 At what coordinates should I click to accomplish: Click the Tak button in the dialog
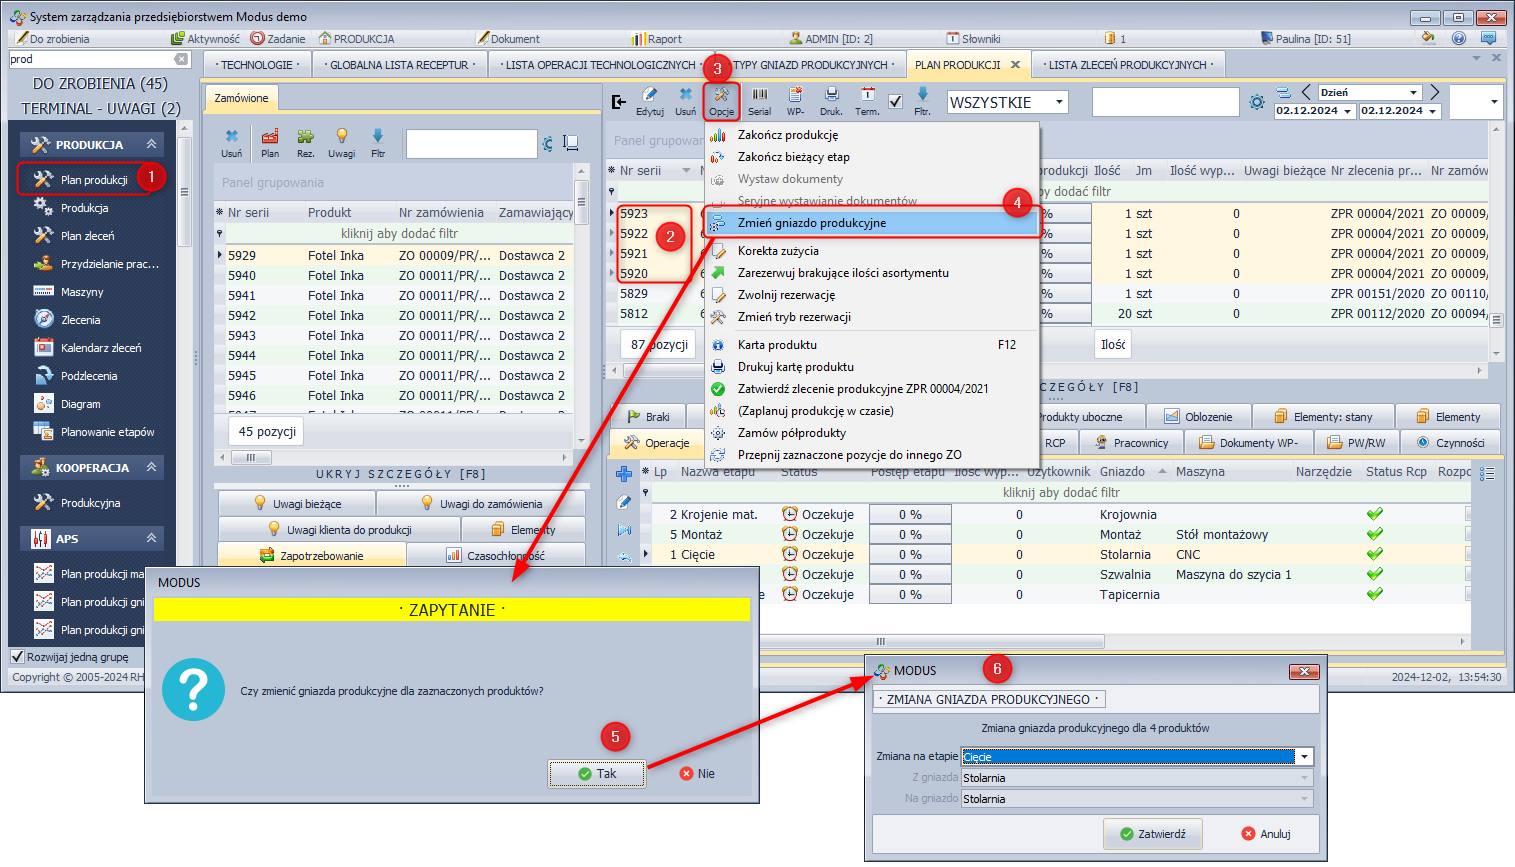596,774
